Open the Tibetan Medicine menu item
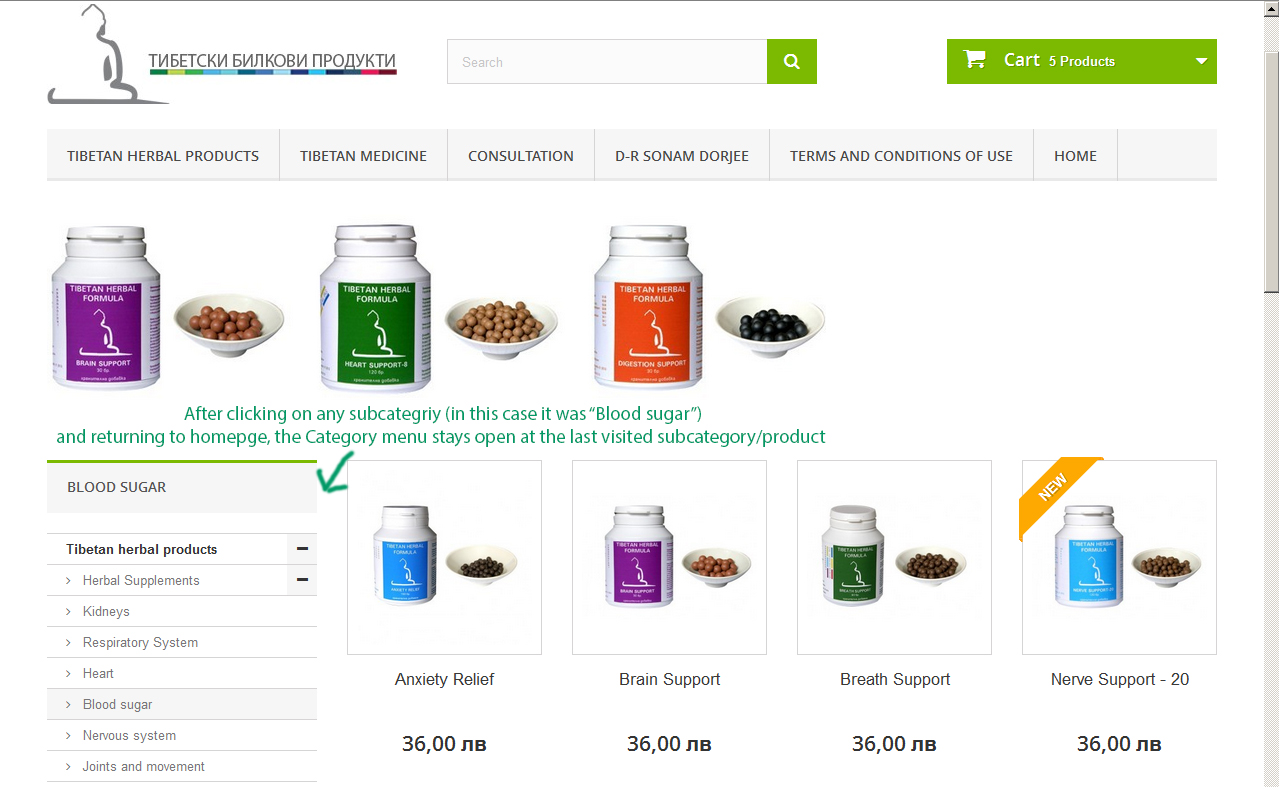Viewport: 1279px width, 787px height. tap(363, 156)
